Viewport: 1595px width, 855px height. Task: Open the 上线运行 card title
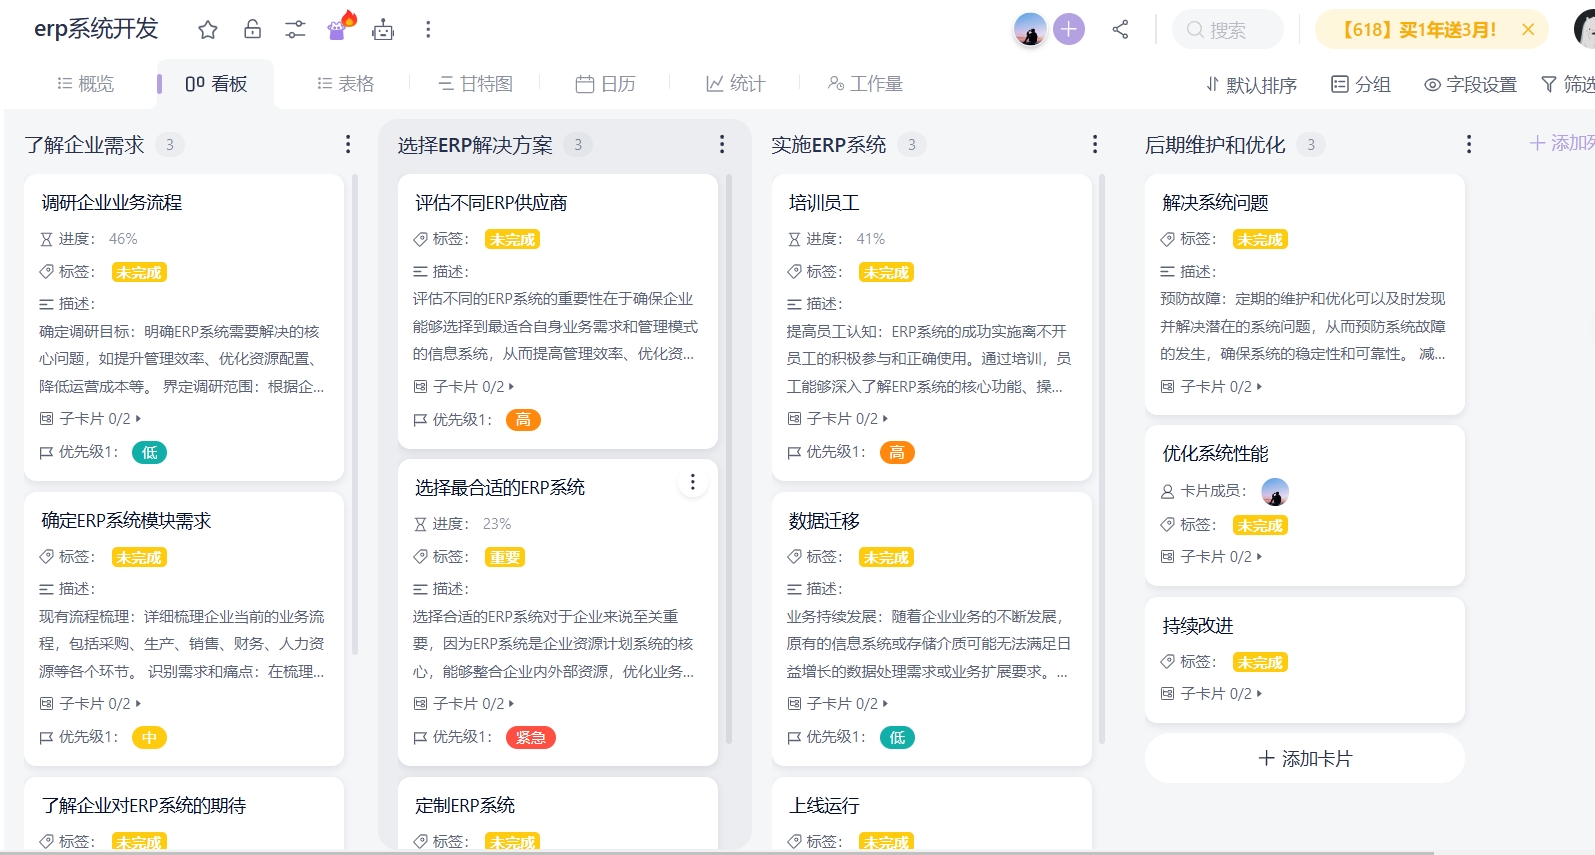pyautogui.click(x=824, y=806)
